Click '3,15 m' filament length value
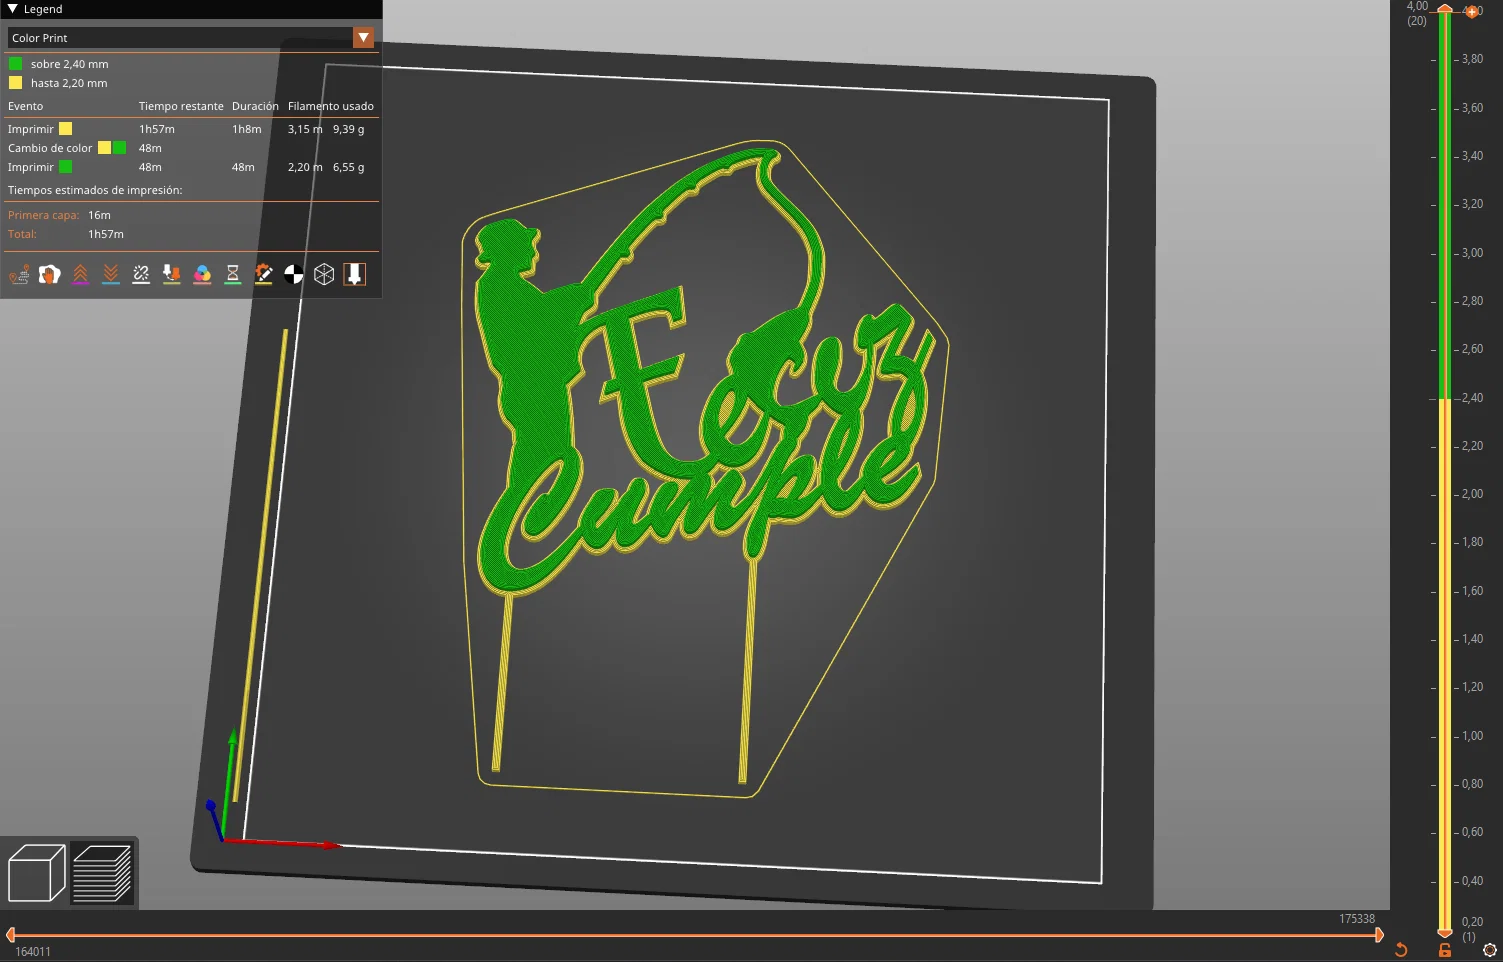 pos(305,129)
